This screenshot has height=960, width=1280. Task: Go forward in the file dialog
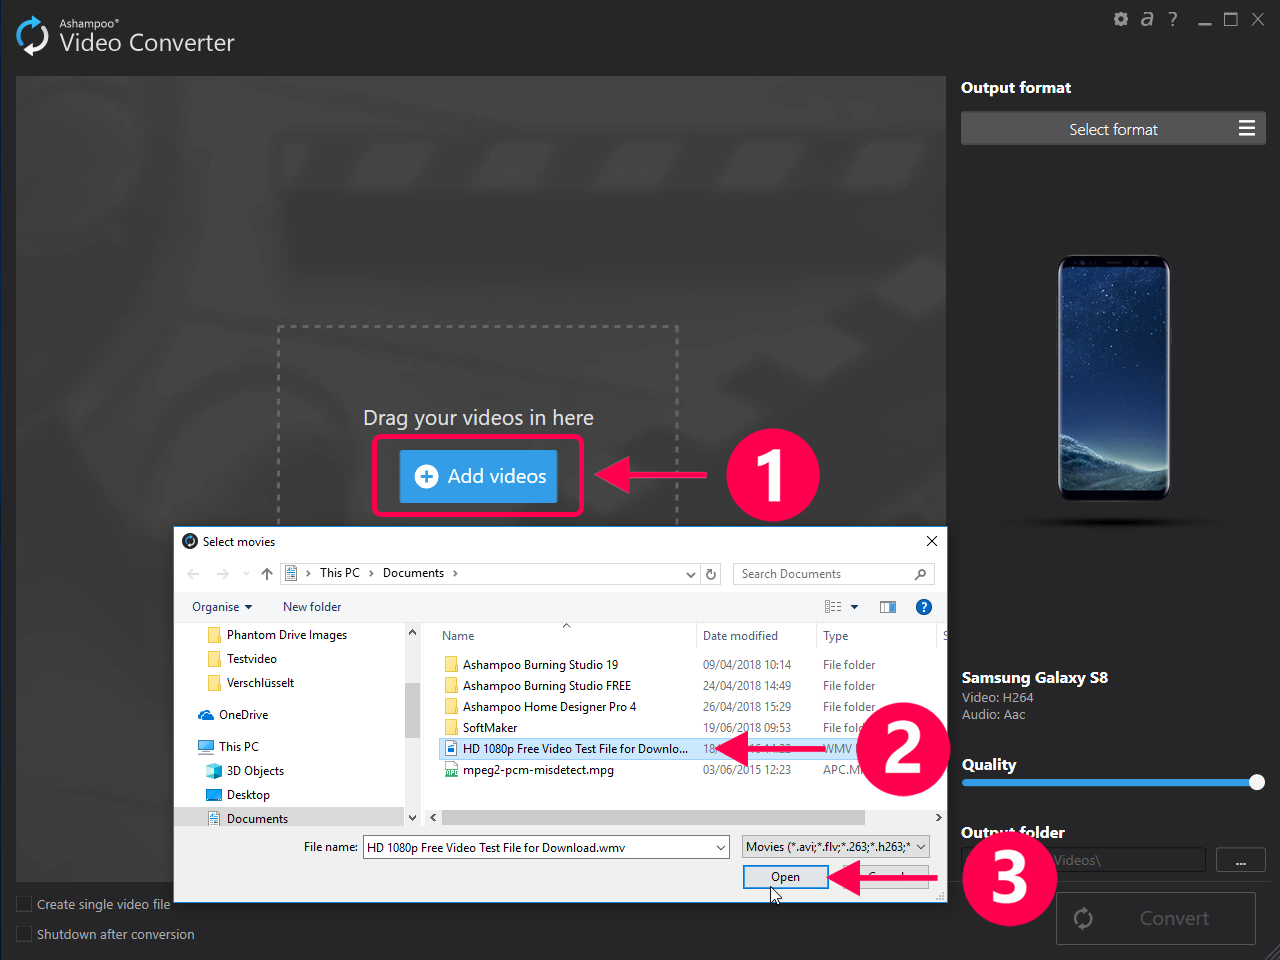[222, 574]
